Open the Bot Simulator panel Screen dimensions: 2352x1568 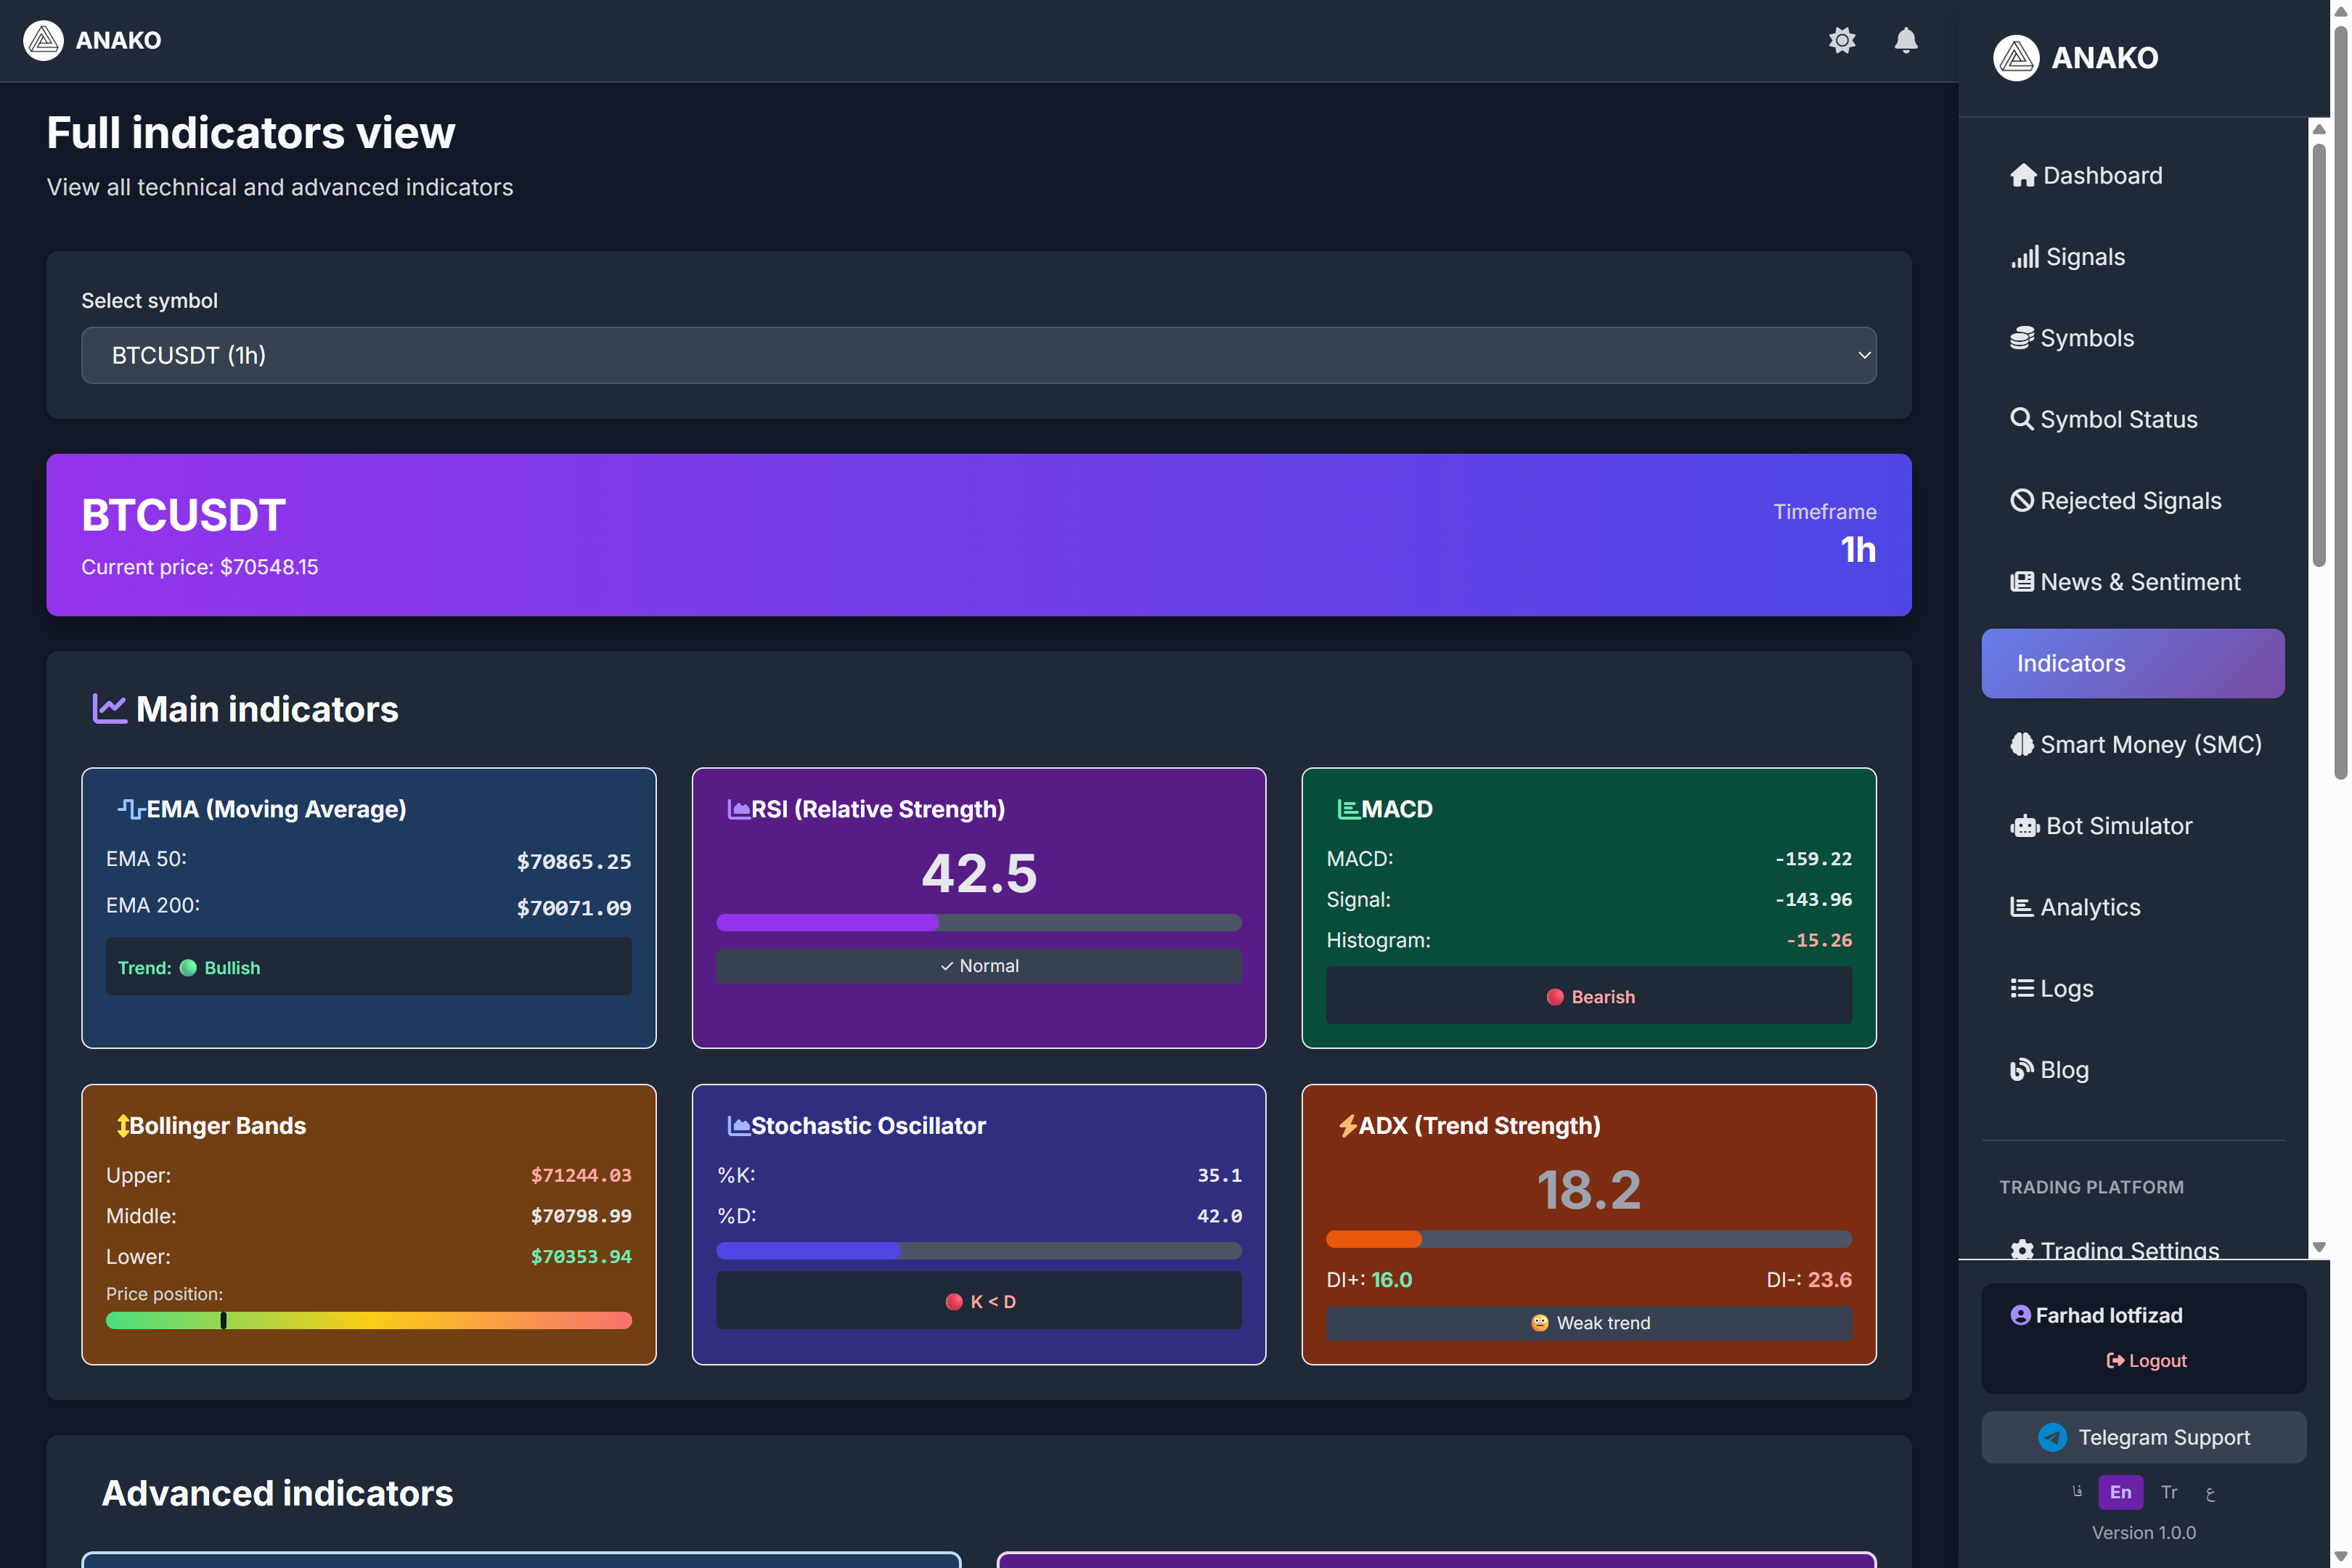(x=2115, y=825)
